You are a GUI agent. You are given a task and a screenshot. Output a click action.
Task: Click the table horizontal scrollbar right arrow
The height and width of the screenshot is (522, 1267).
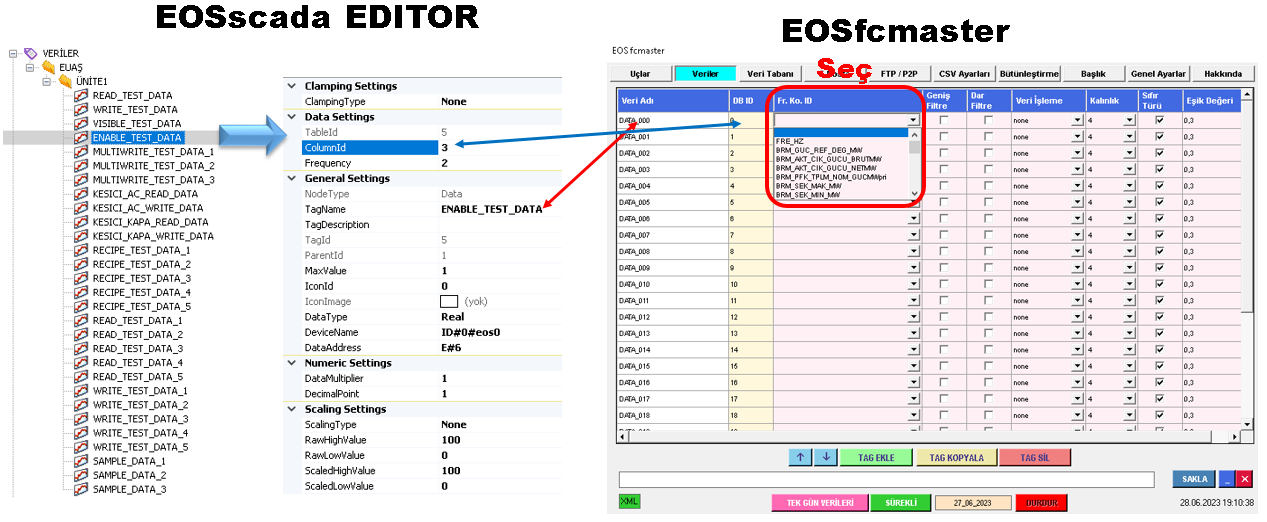(x=1233, y=437)
